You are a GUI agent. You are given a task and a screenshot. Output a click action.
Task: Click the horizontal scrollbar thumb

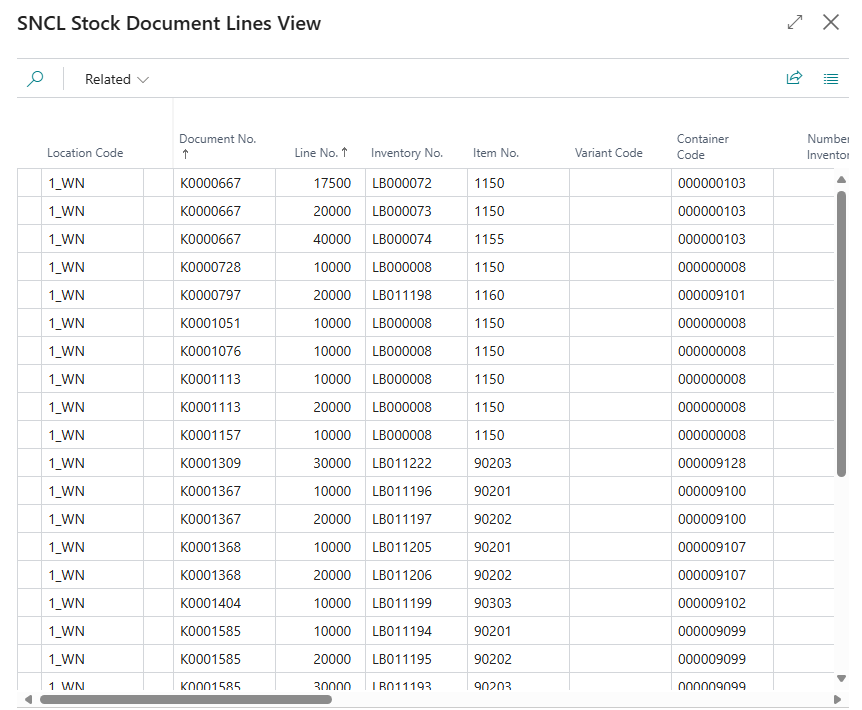click(185, 699)
